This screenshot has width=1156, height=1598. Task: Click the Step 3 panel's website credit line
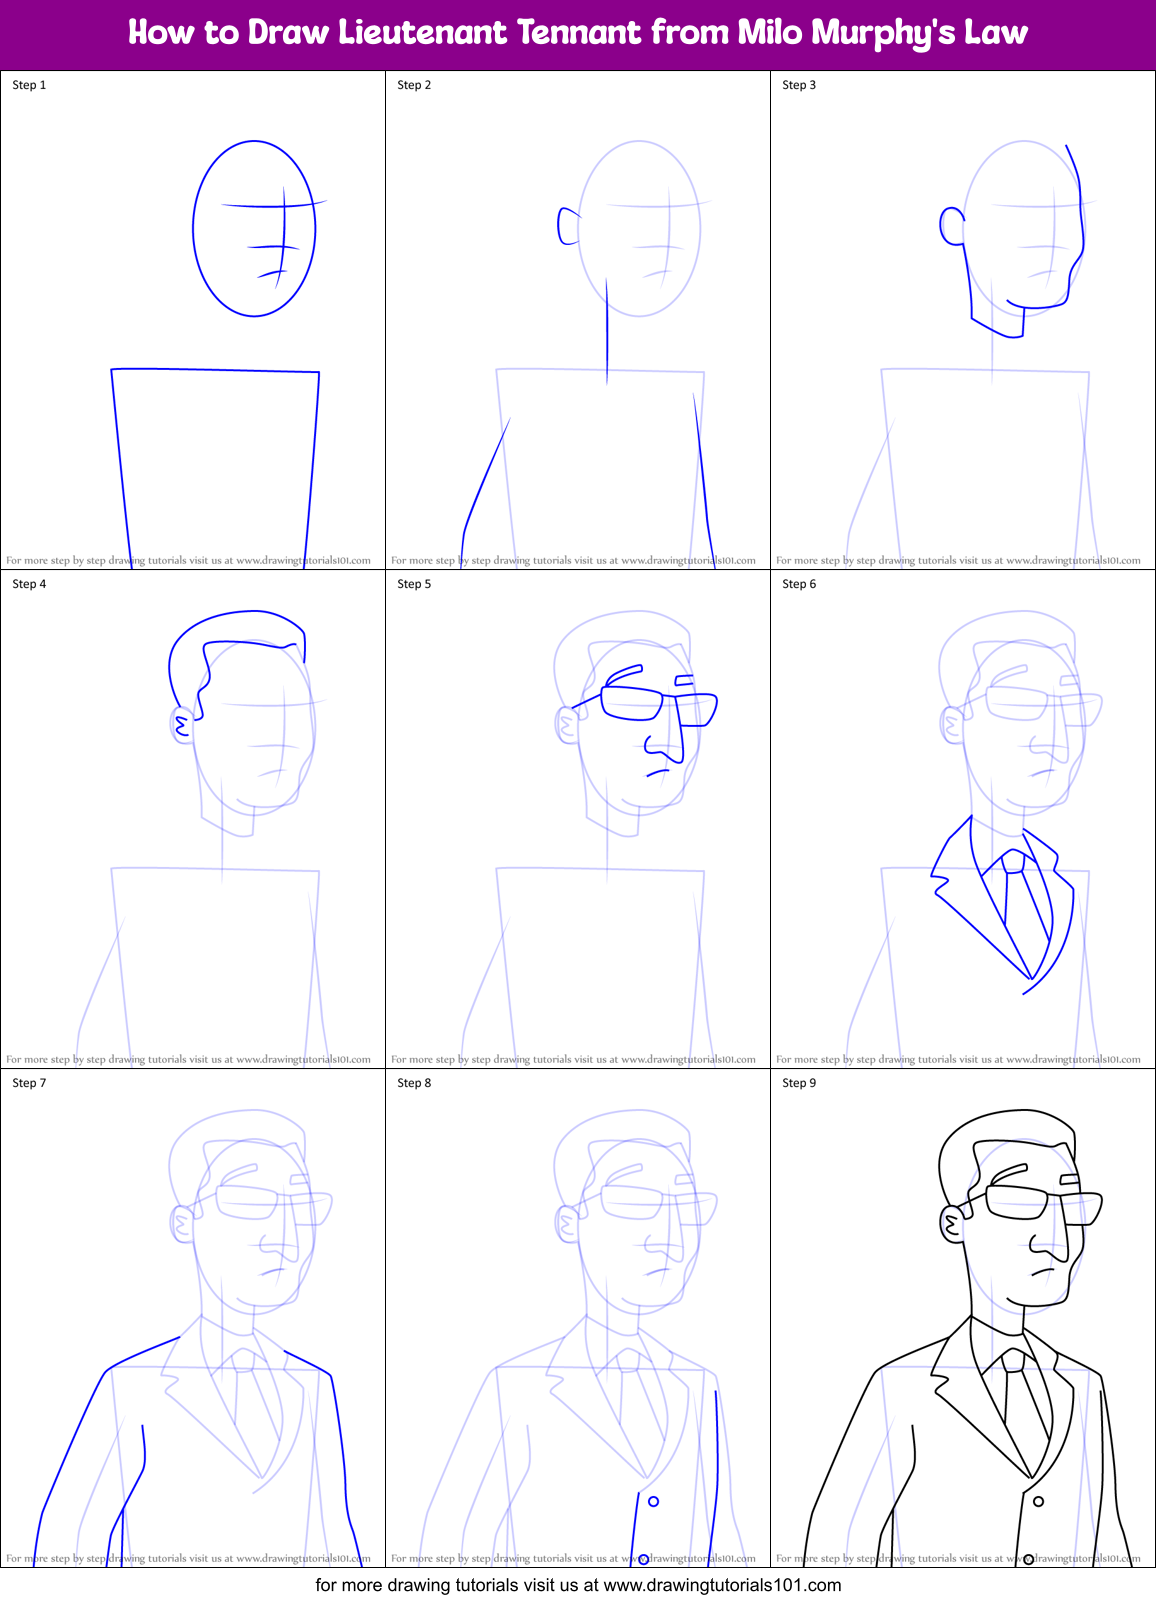pyautogui.click(x=959, y=560)
